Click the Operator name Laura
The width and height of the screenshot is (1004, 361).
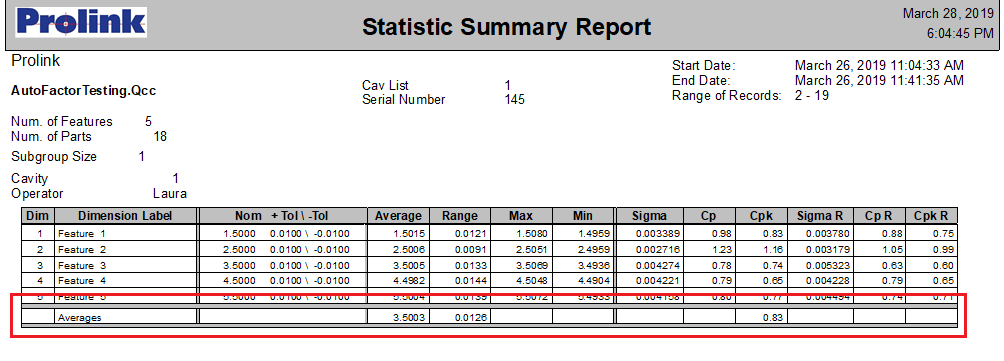click(170, 193)
